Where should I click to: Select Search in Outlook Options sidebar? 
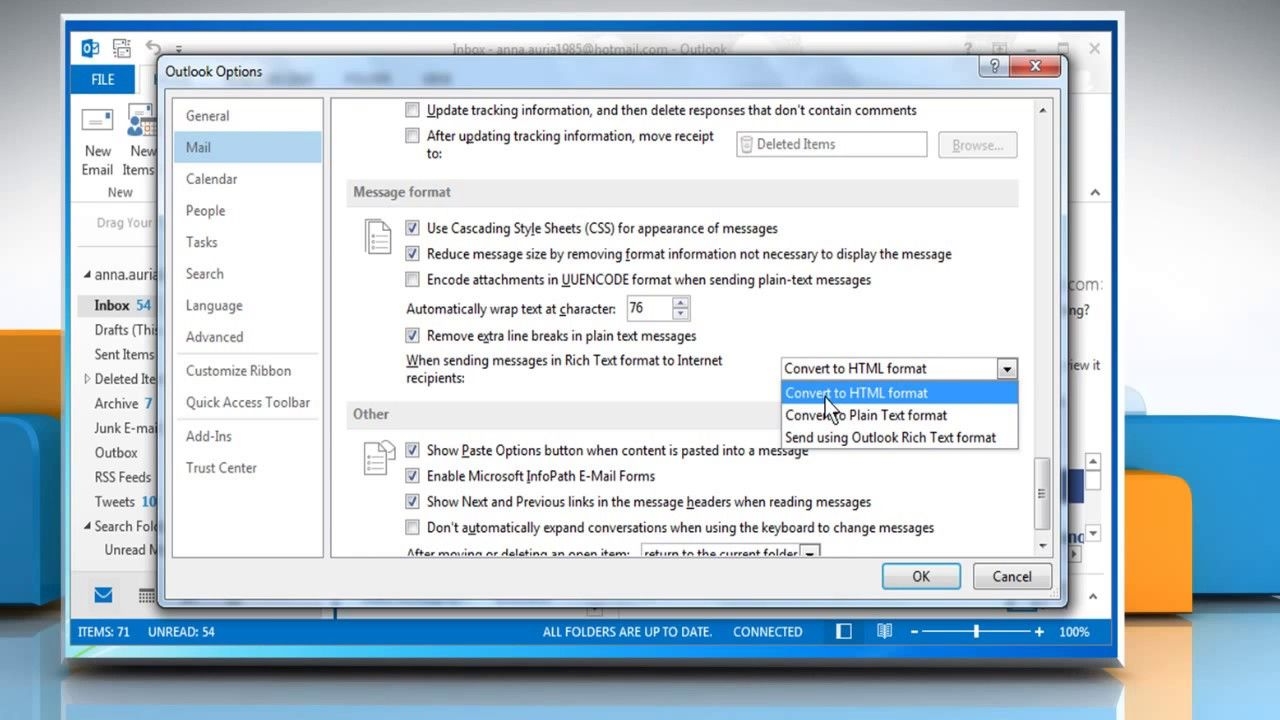247,273
